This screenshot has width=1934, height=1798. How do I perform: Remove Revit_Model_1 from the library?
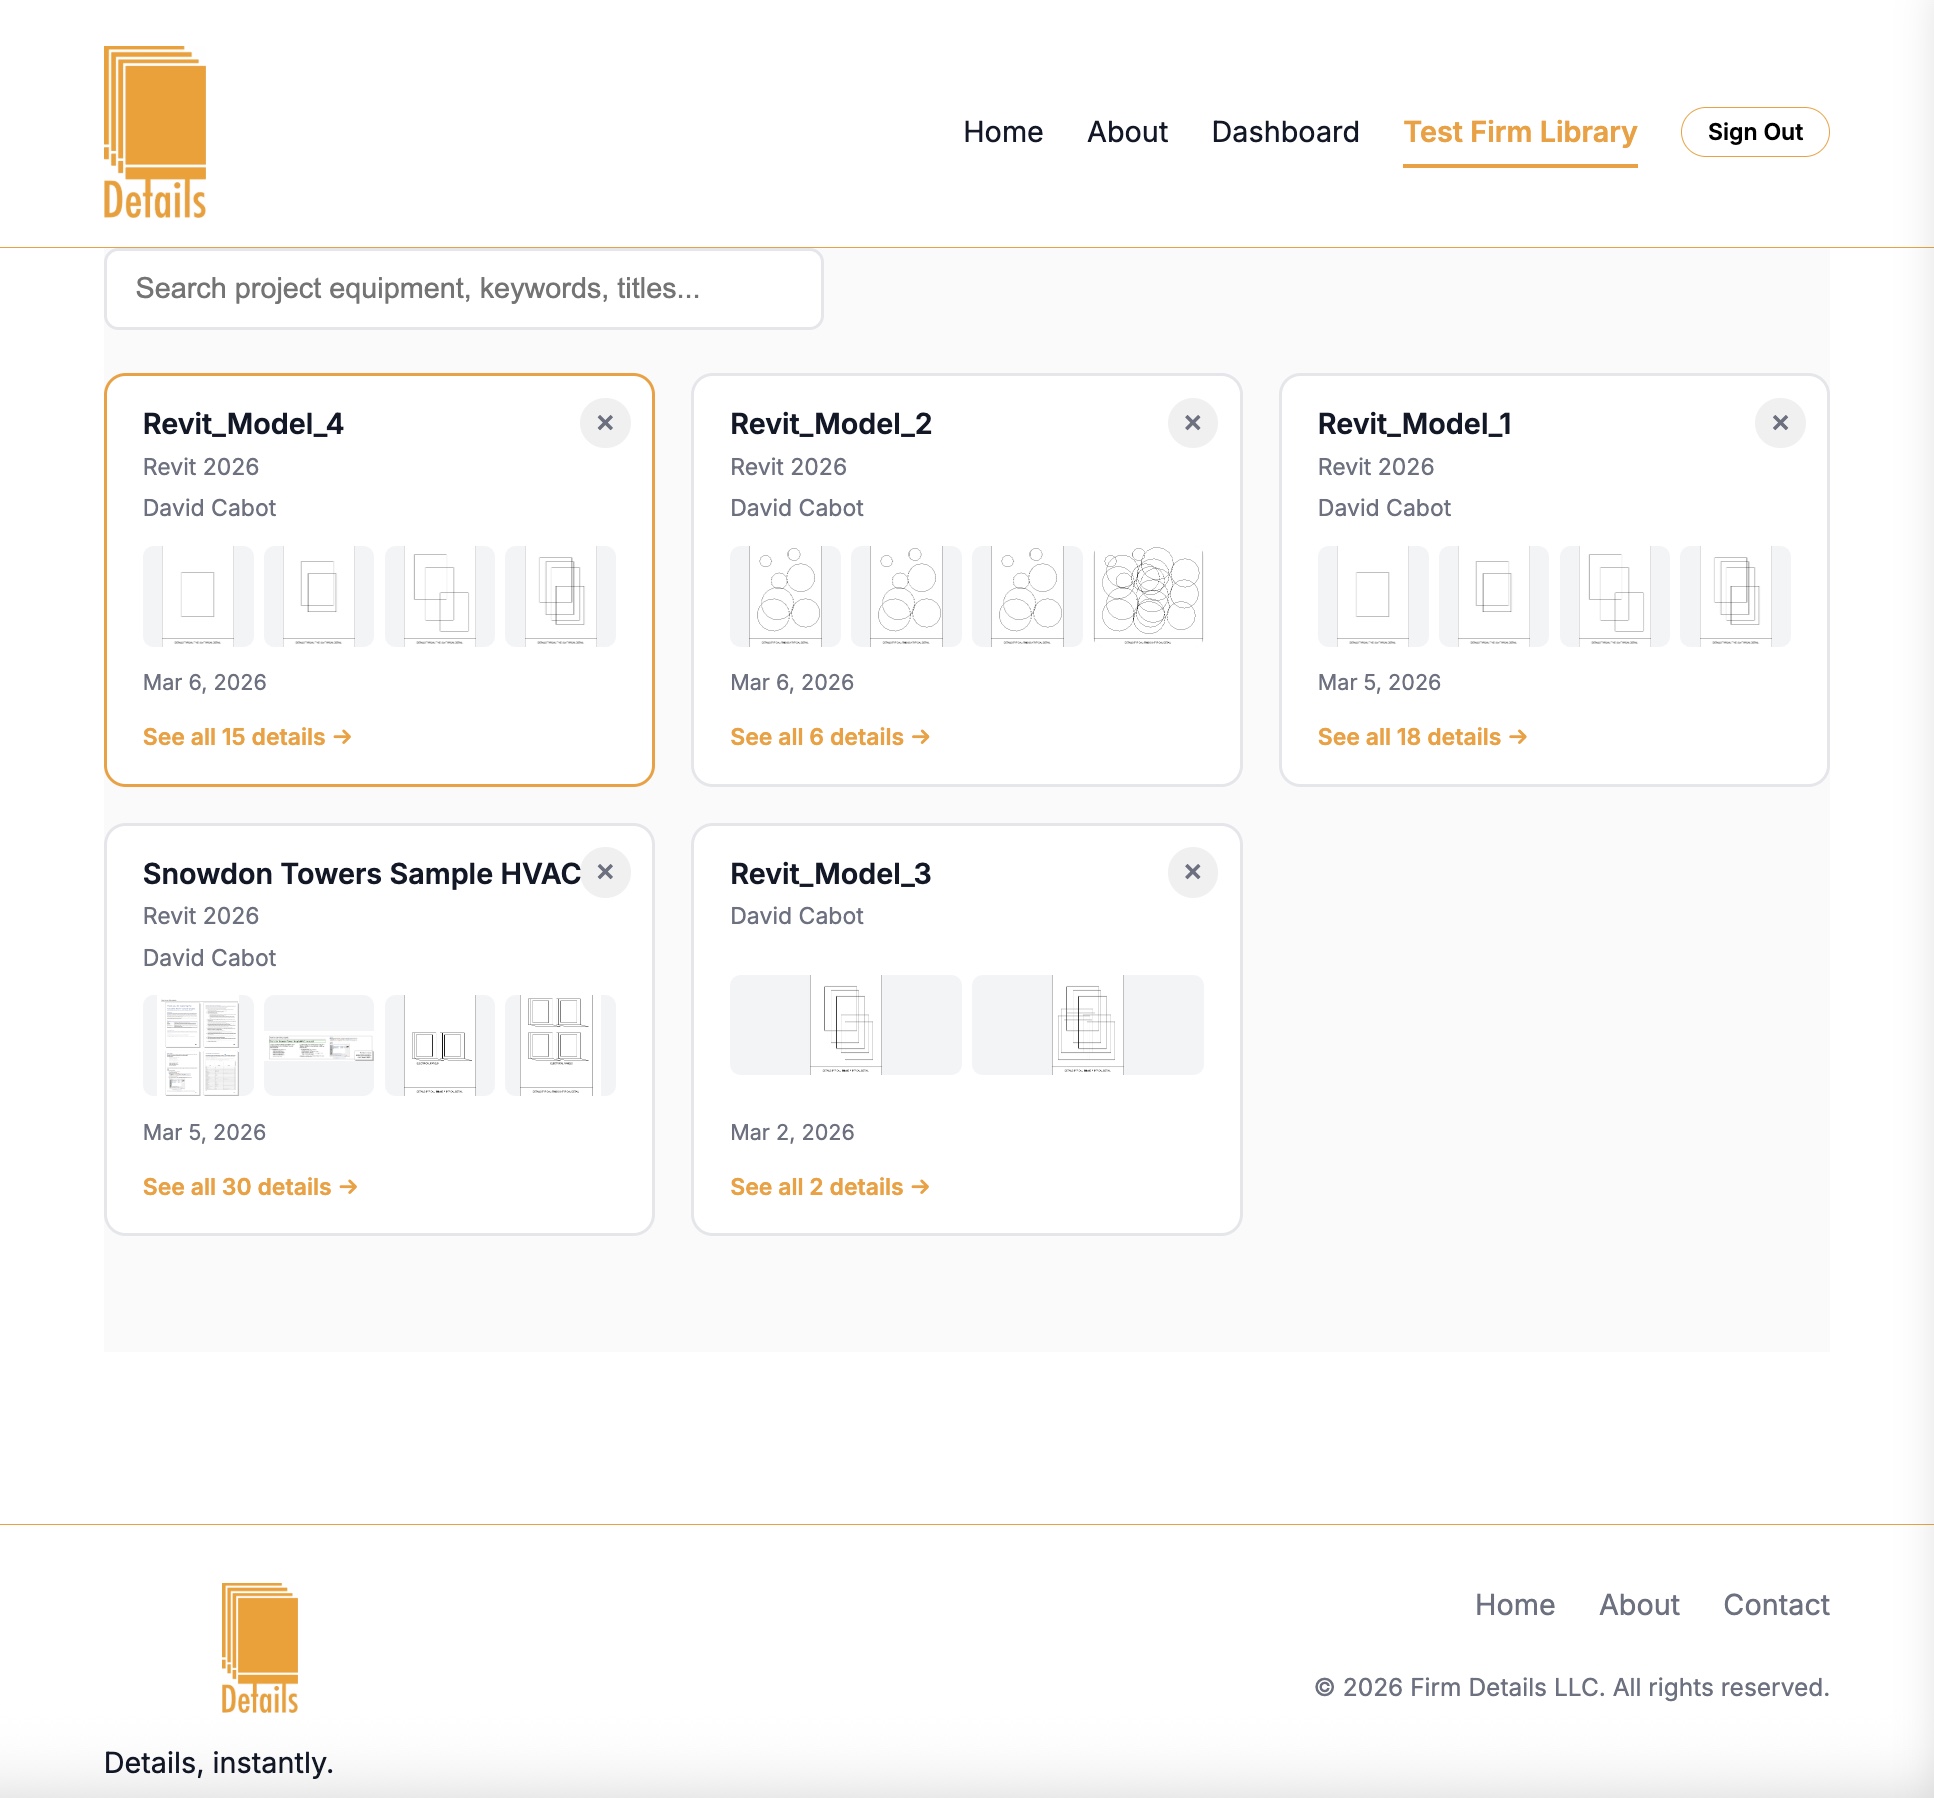(x=1780, y=423)
